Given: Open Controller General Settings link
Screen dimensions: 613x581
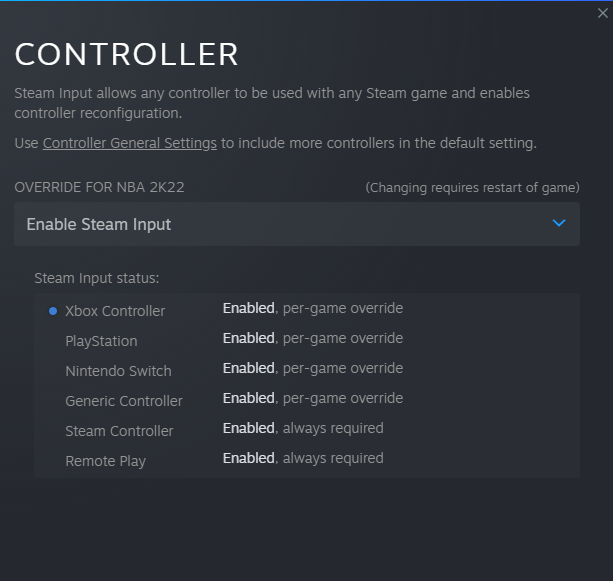Looking at the screenshot, I should click(129, 143).
